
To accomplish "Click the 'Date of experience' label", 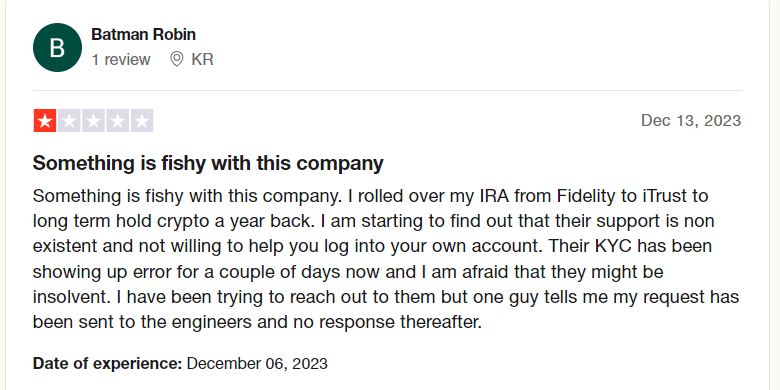I will pyautogui.click(x=107, y=364).
